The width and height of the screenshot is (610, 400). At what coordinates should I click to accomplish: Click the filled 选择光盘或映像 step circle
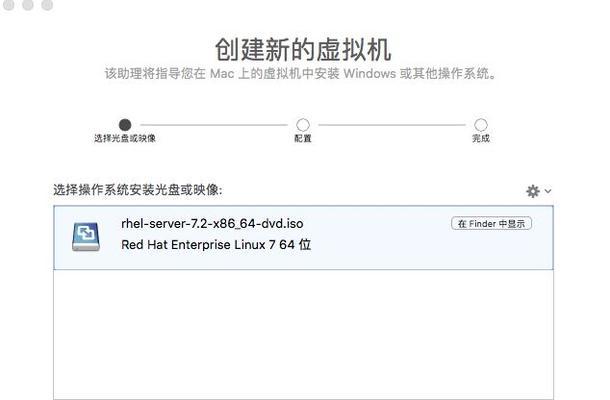[125, 125]
